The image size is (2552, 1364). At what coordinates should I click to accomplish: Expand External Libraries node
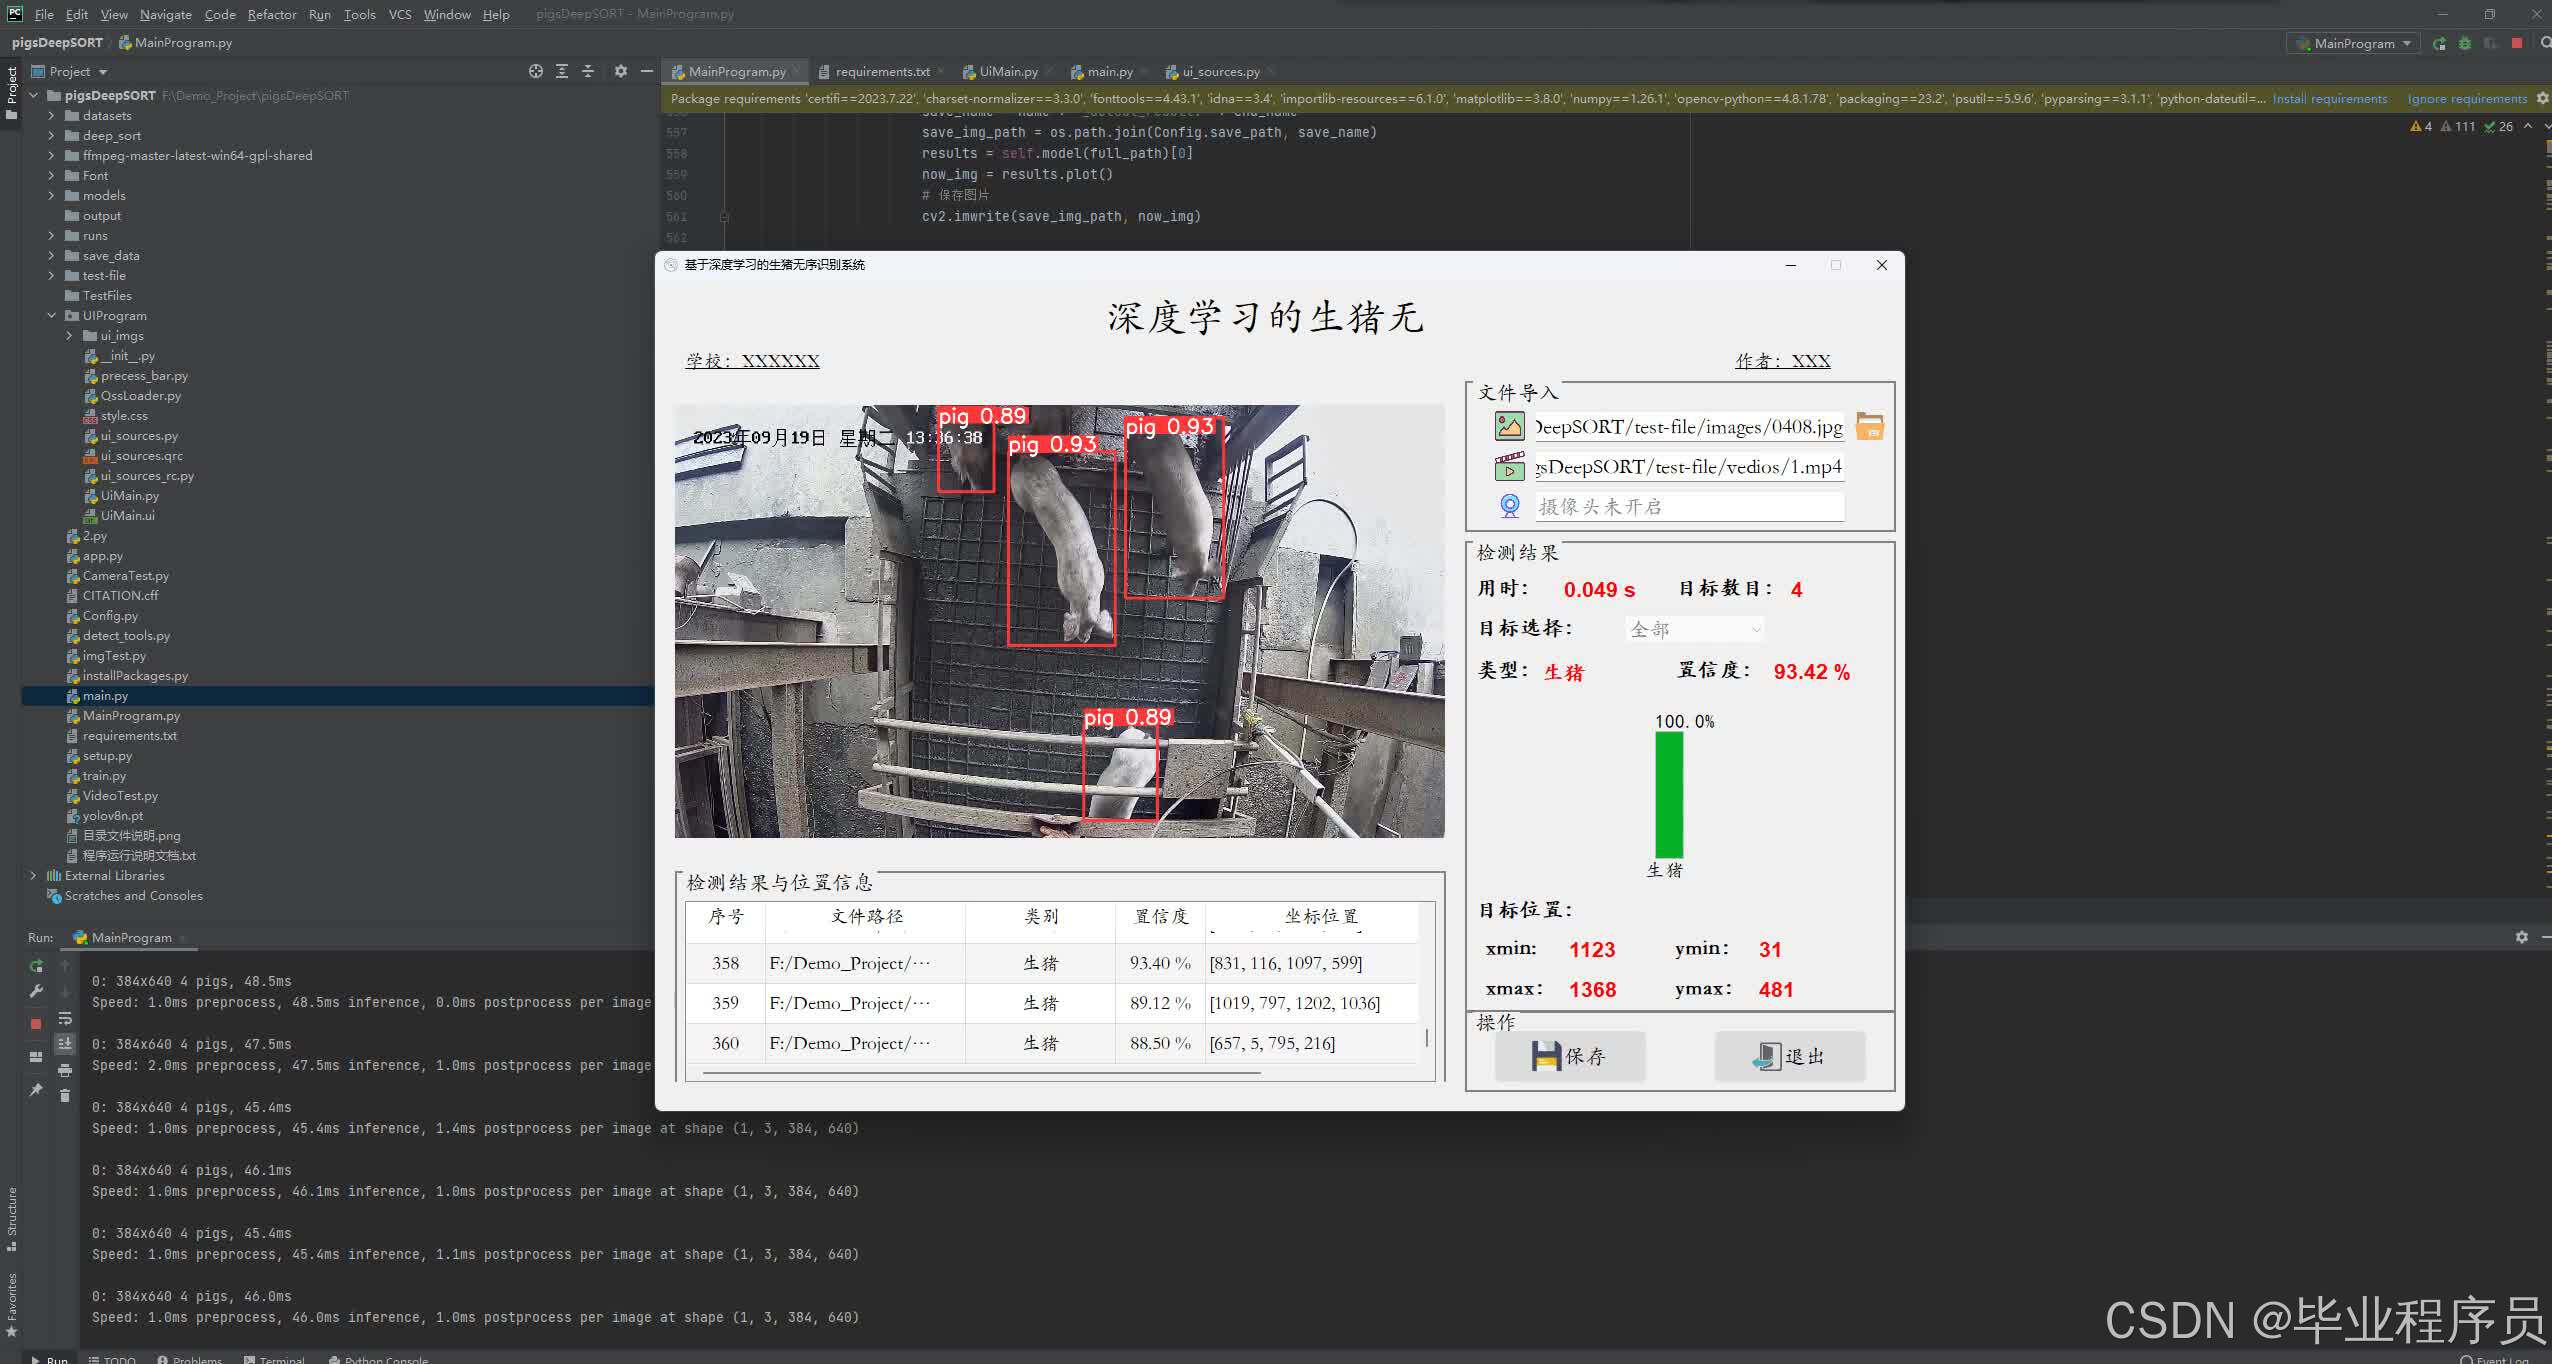(34, 875)
